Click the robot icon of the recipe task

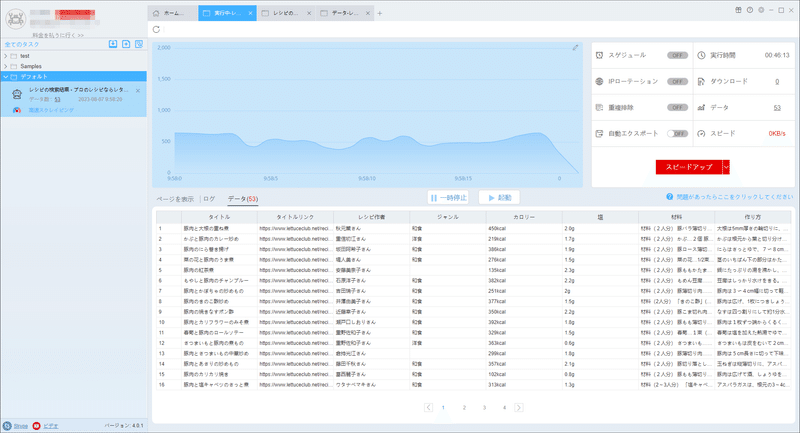tap(17, 94)
